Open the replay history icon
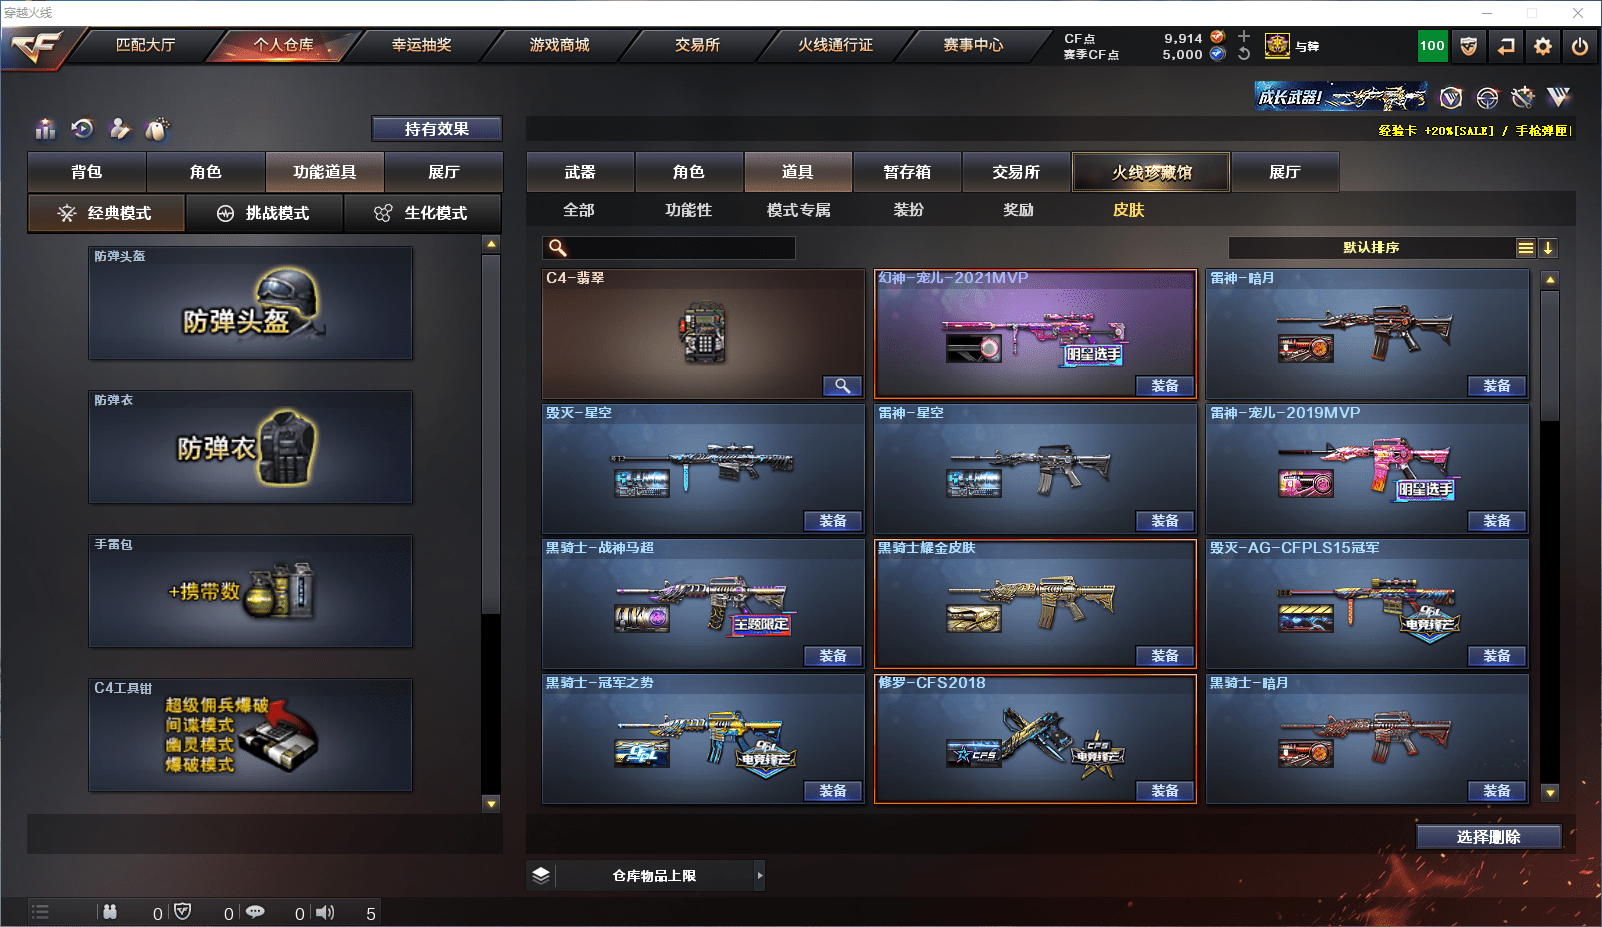 click(82, 129)
